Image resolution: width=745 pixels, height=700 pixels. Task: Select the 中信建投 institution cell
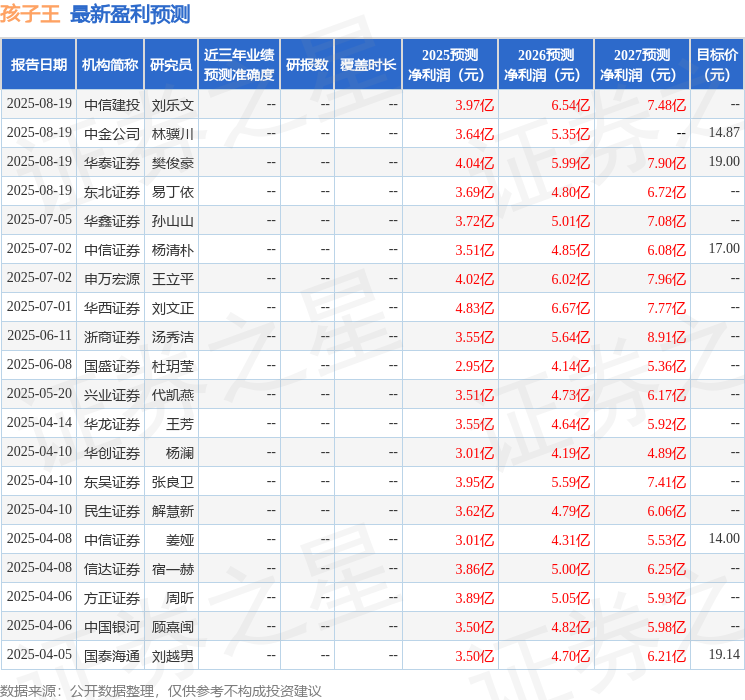click(112, 105)
